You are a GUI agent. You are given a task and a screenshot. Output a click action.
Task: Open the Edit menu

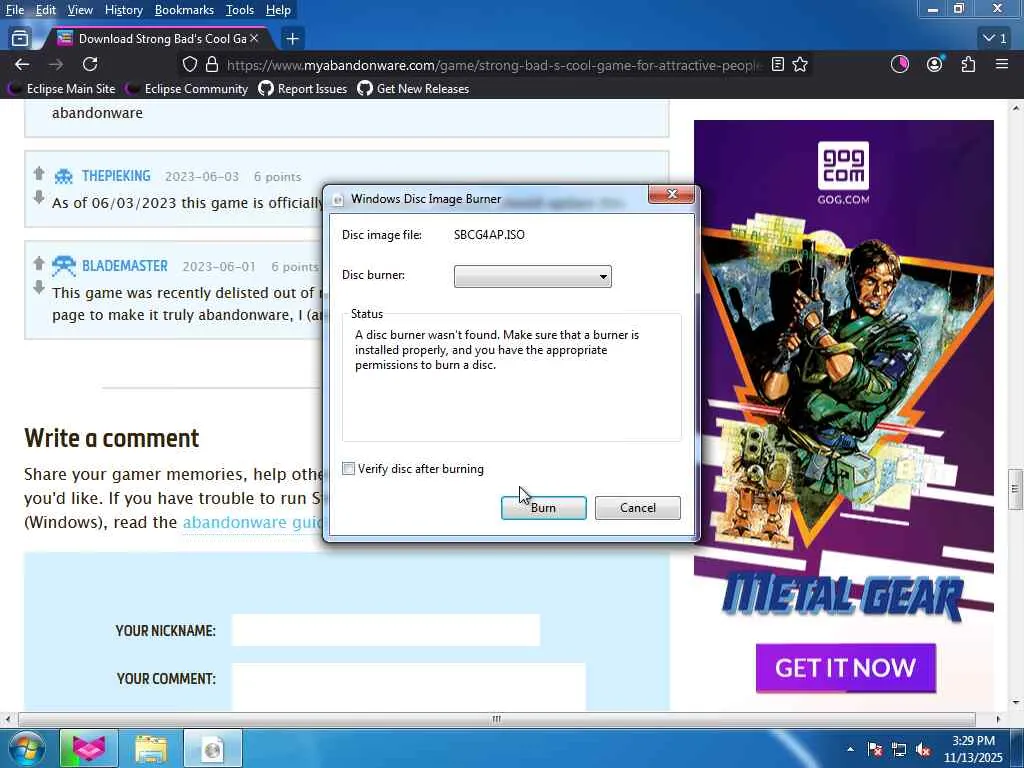click(46, 10)
